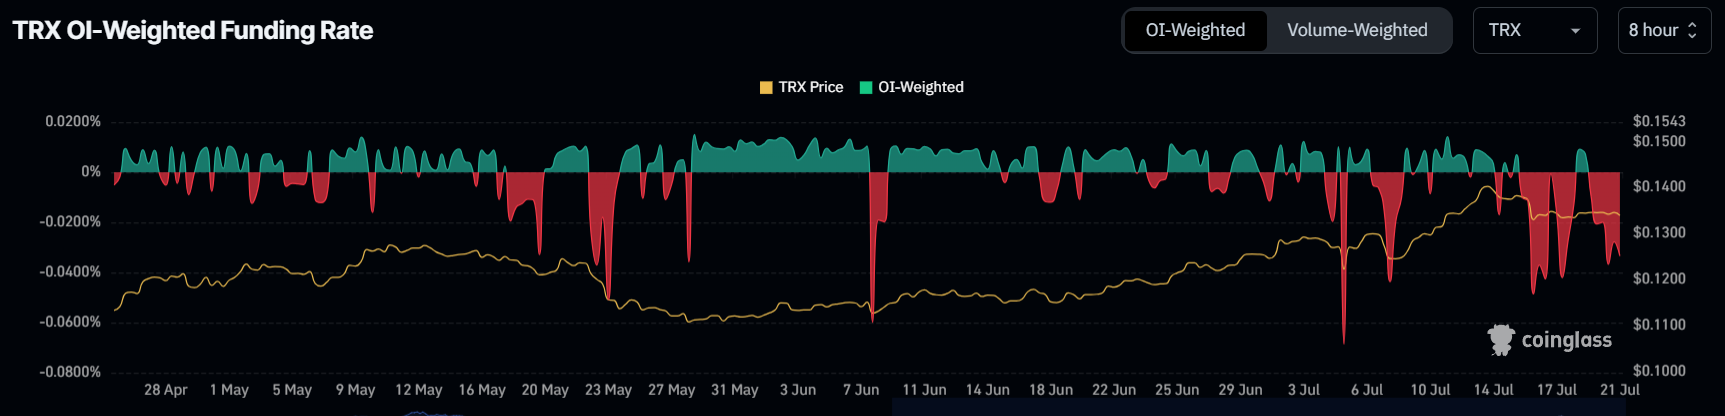Click the 6 Jul date axis label
1725x416 pixels.
tap(1367, 390)
